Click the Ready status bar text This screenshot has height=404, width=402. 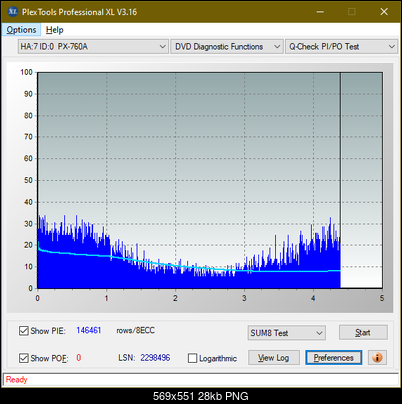(16, 379)
